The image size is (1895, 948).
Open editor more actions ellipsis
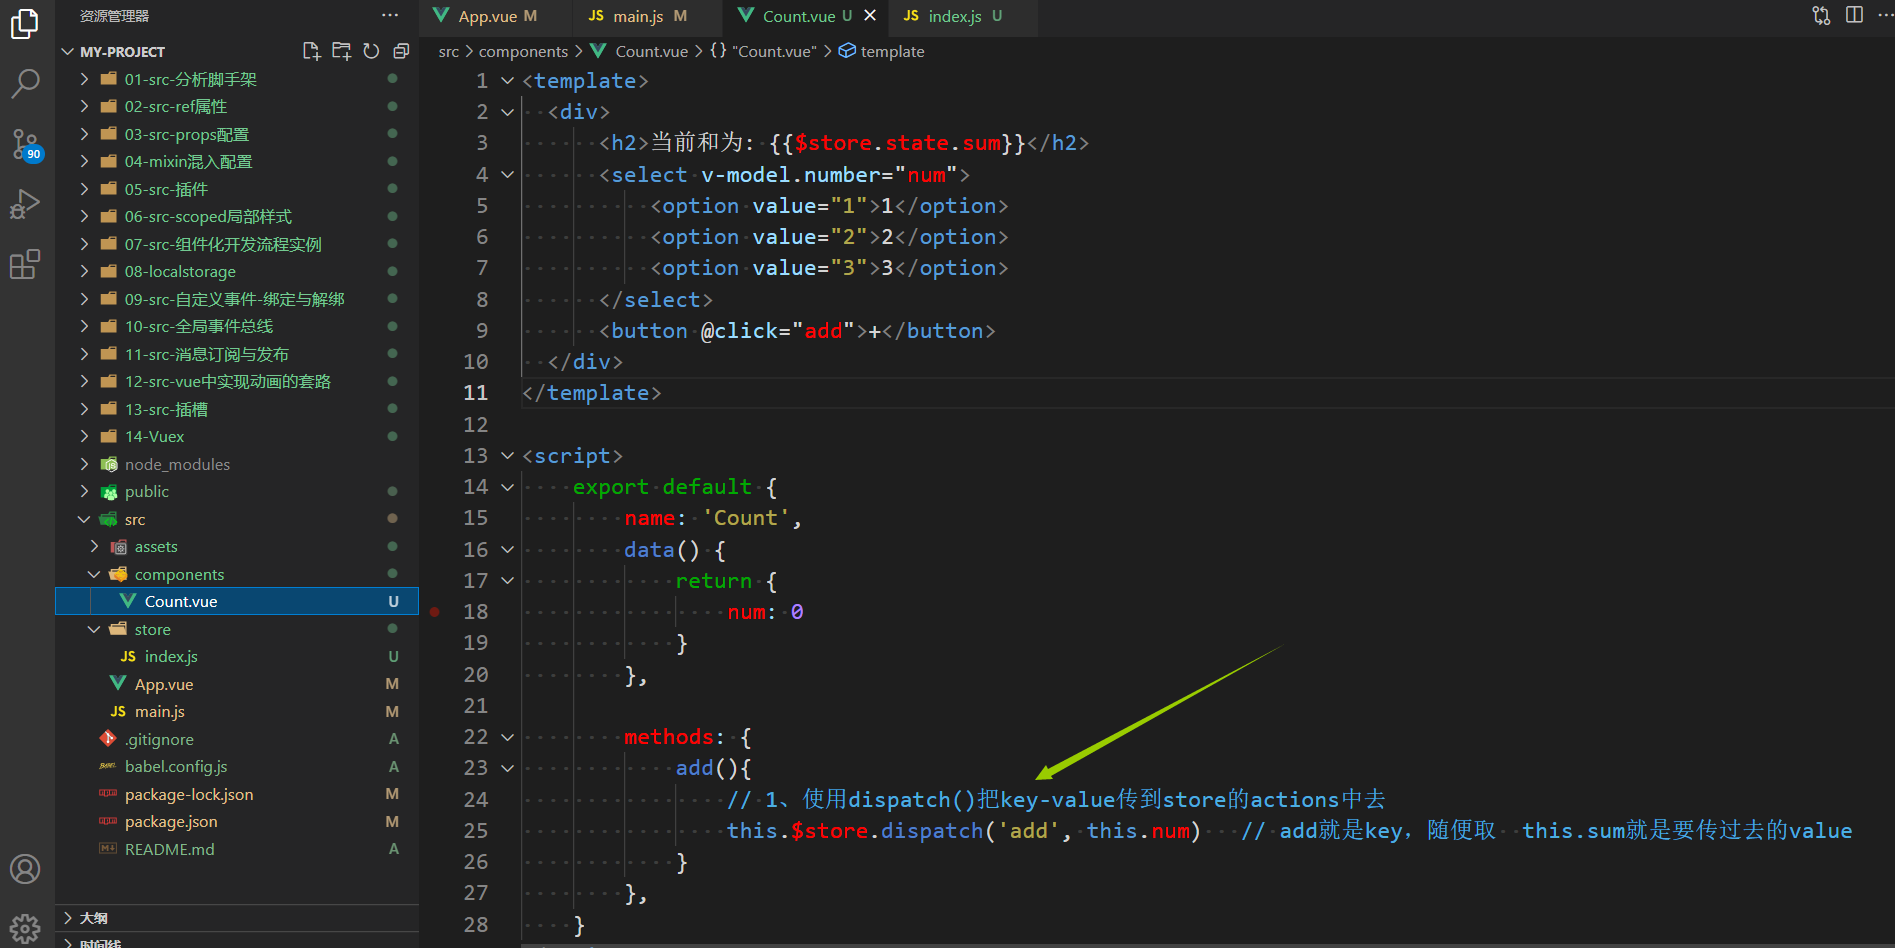tap(1885, 15)
